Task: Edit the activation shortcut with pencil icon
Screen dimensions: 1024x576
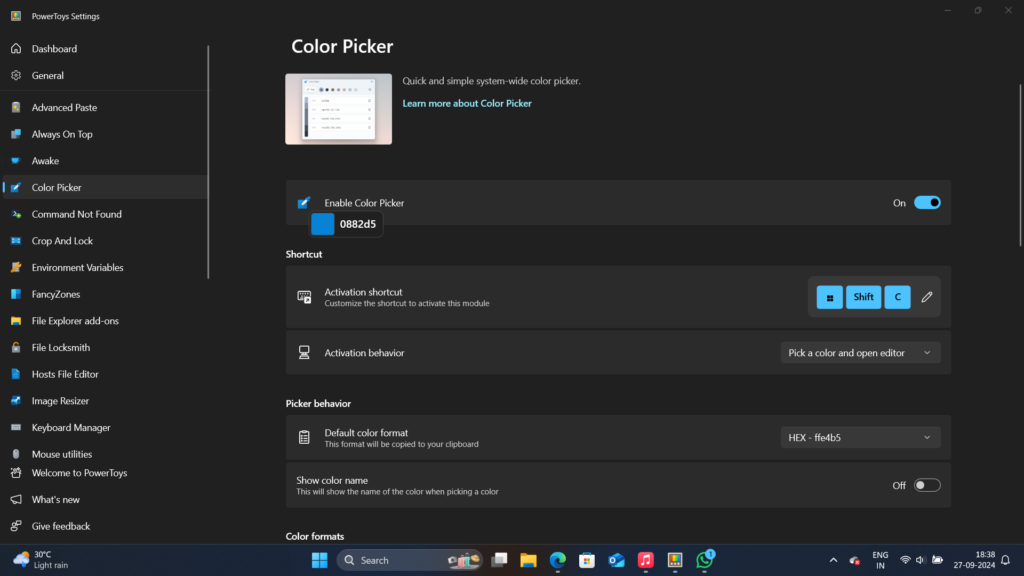Action: pyautogui.click(x=927, y=297)
